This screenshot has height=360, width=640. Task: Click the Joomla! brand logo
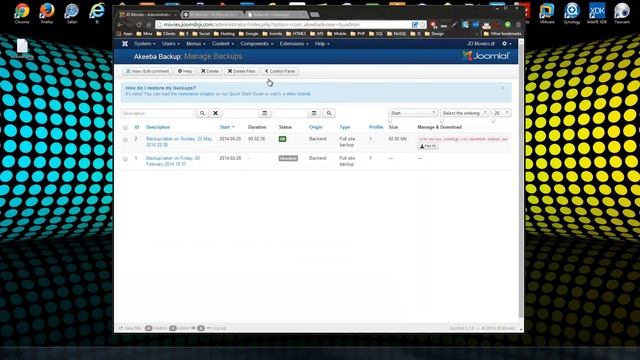tap(486, 56)
